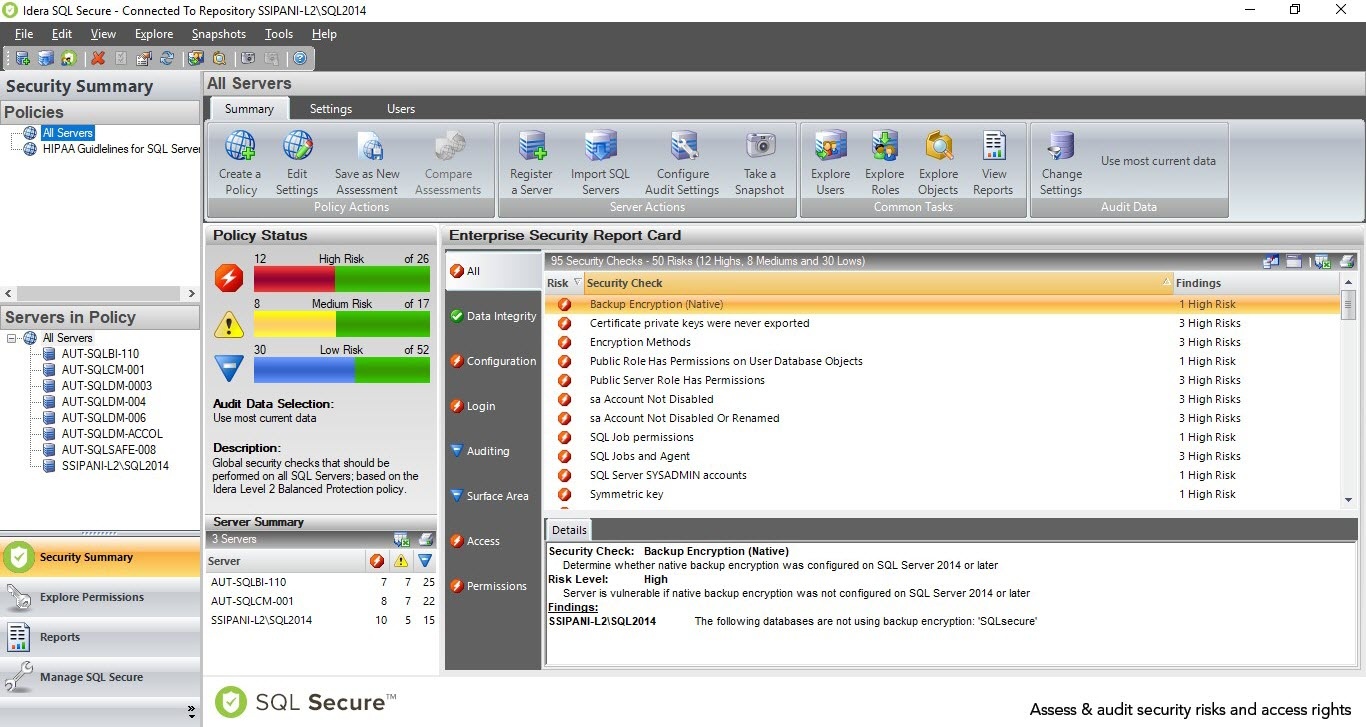The width and height of the screenshot is (1366, 727).
Task: Select AUT-SQLCM-001 row in Server Summary
Action: [x=322, y=601]
